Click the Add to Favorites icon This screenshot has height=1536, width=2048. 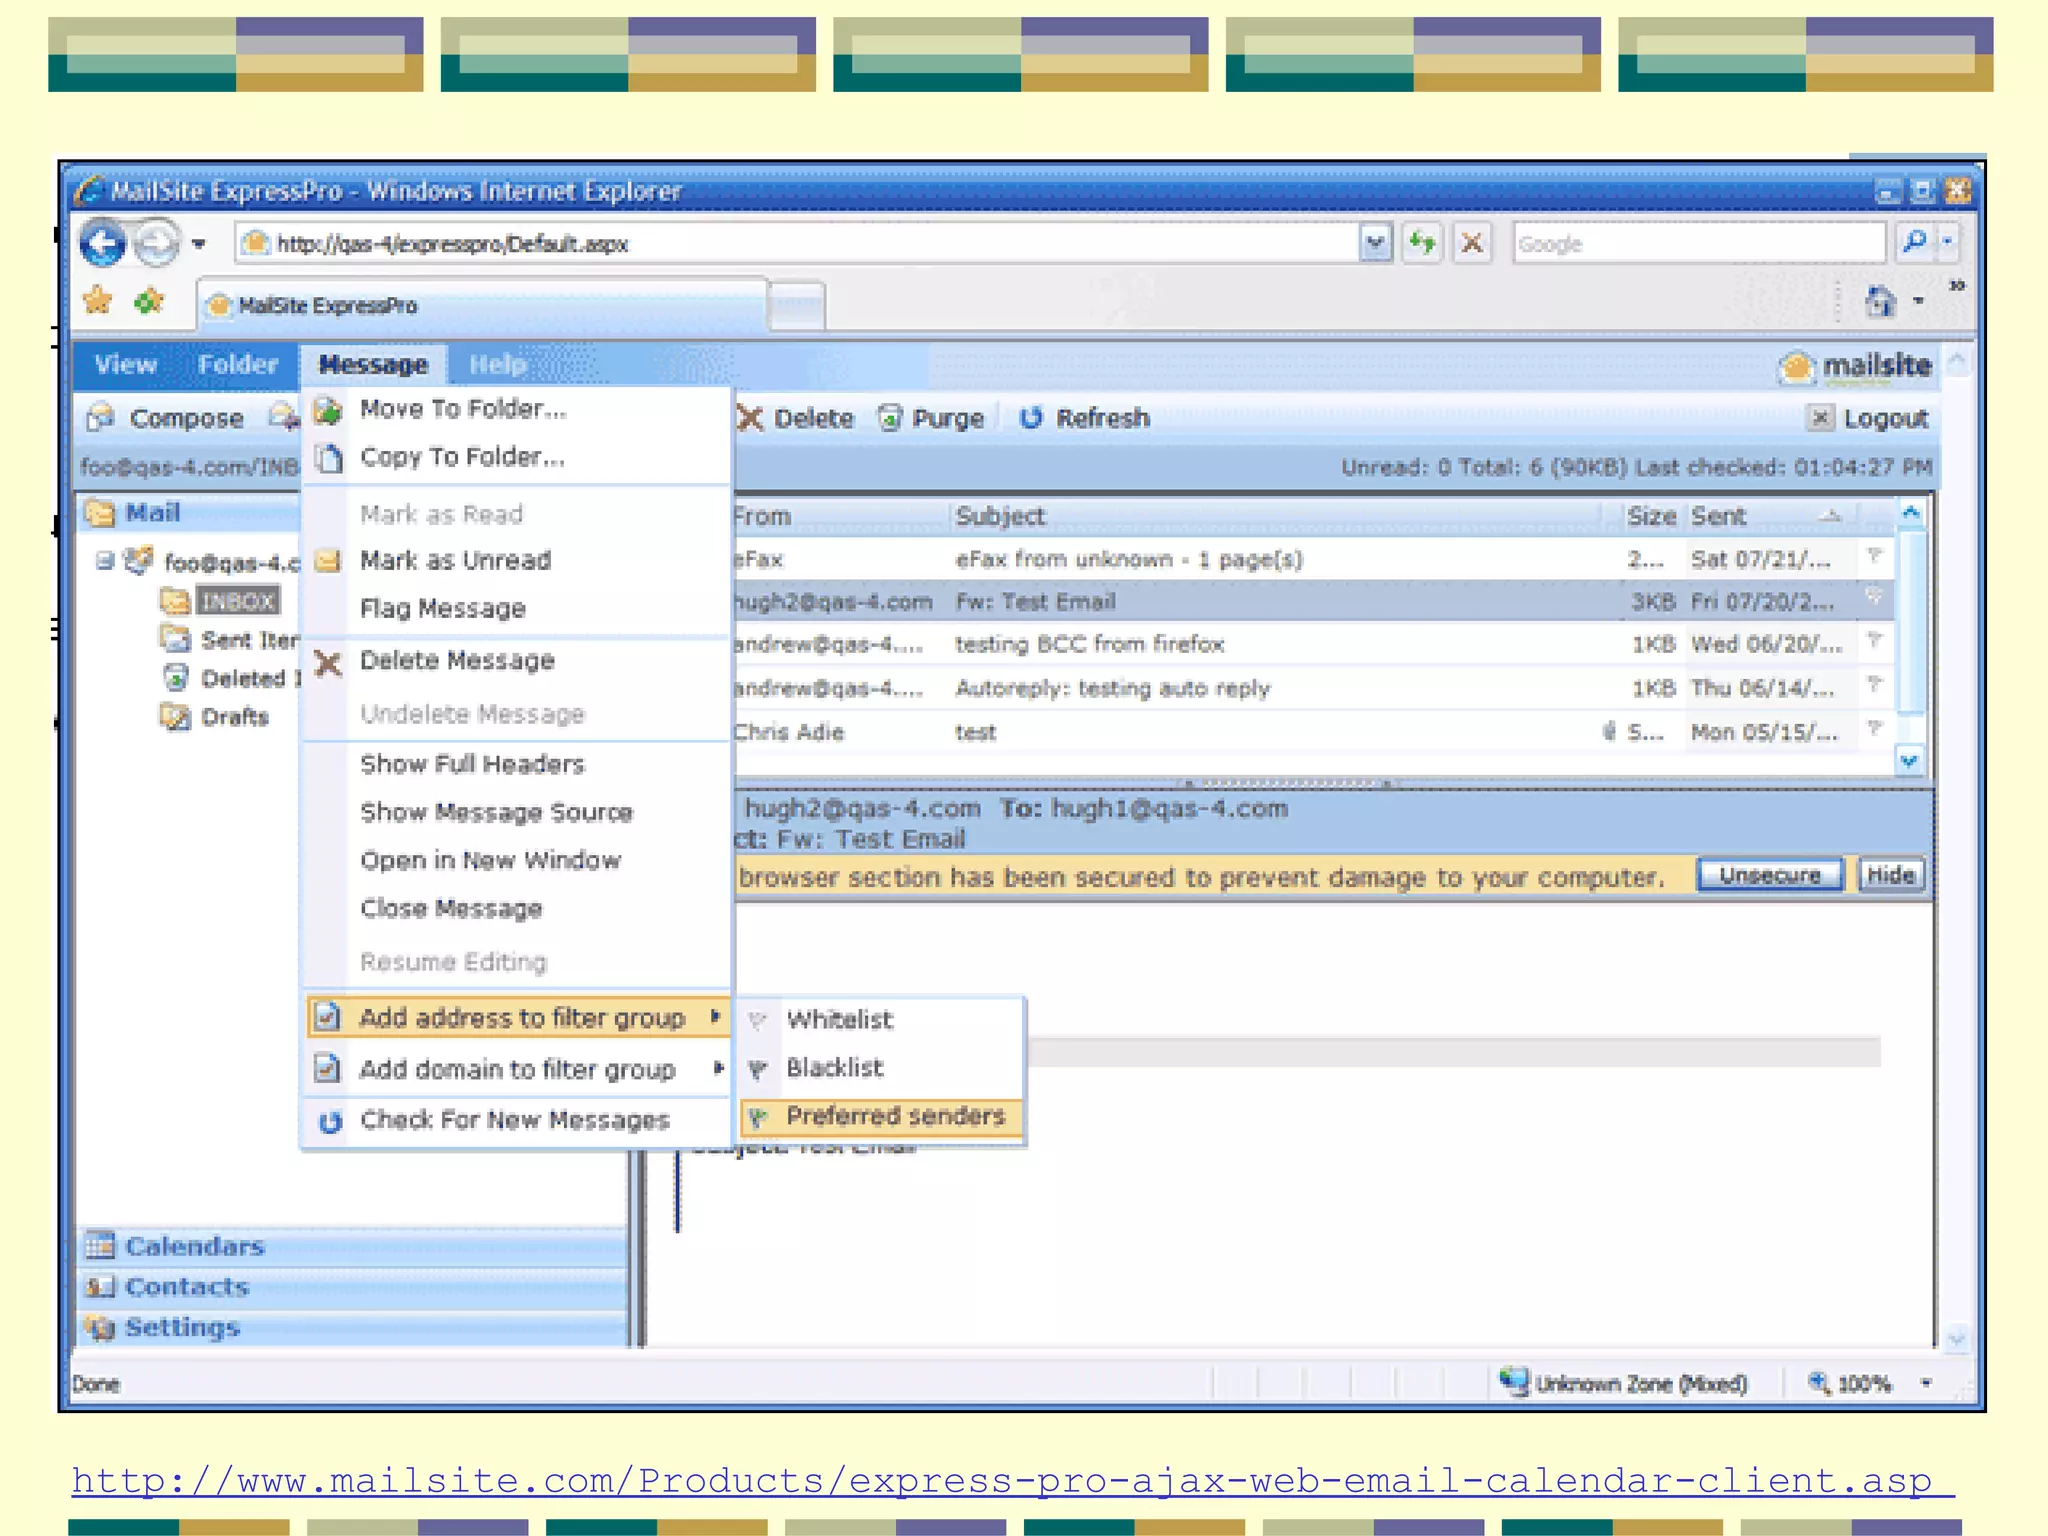pos(149,300)
